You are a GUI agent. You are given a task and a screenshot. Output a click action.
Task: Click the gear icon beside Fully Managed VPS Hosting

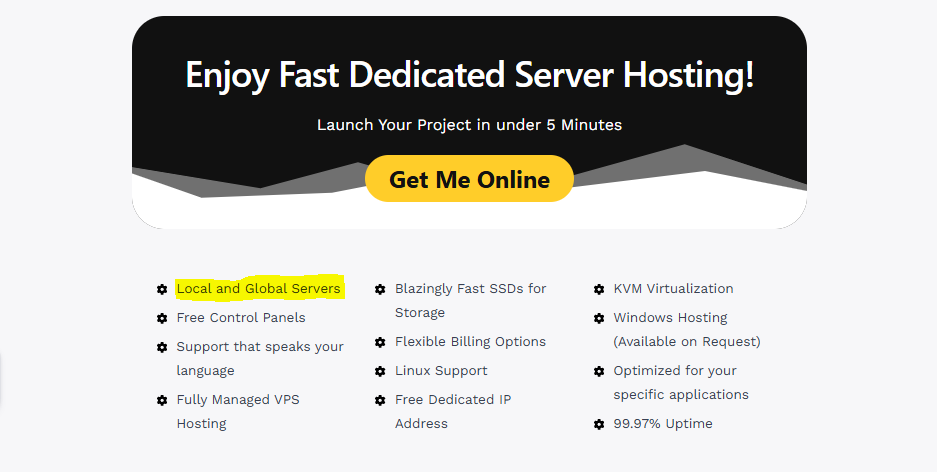[162, 400]
